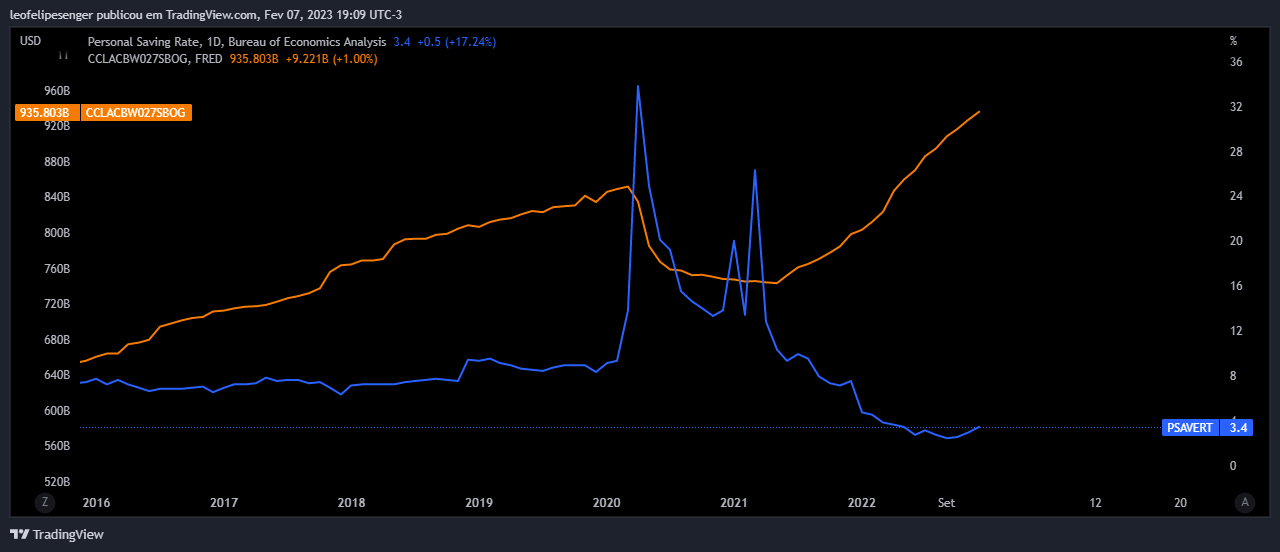Click the blue 3.4 value tag
The width and height of the screenshot is (1280, 552).
1239,428
